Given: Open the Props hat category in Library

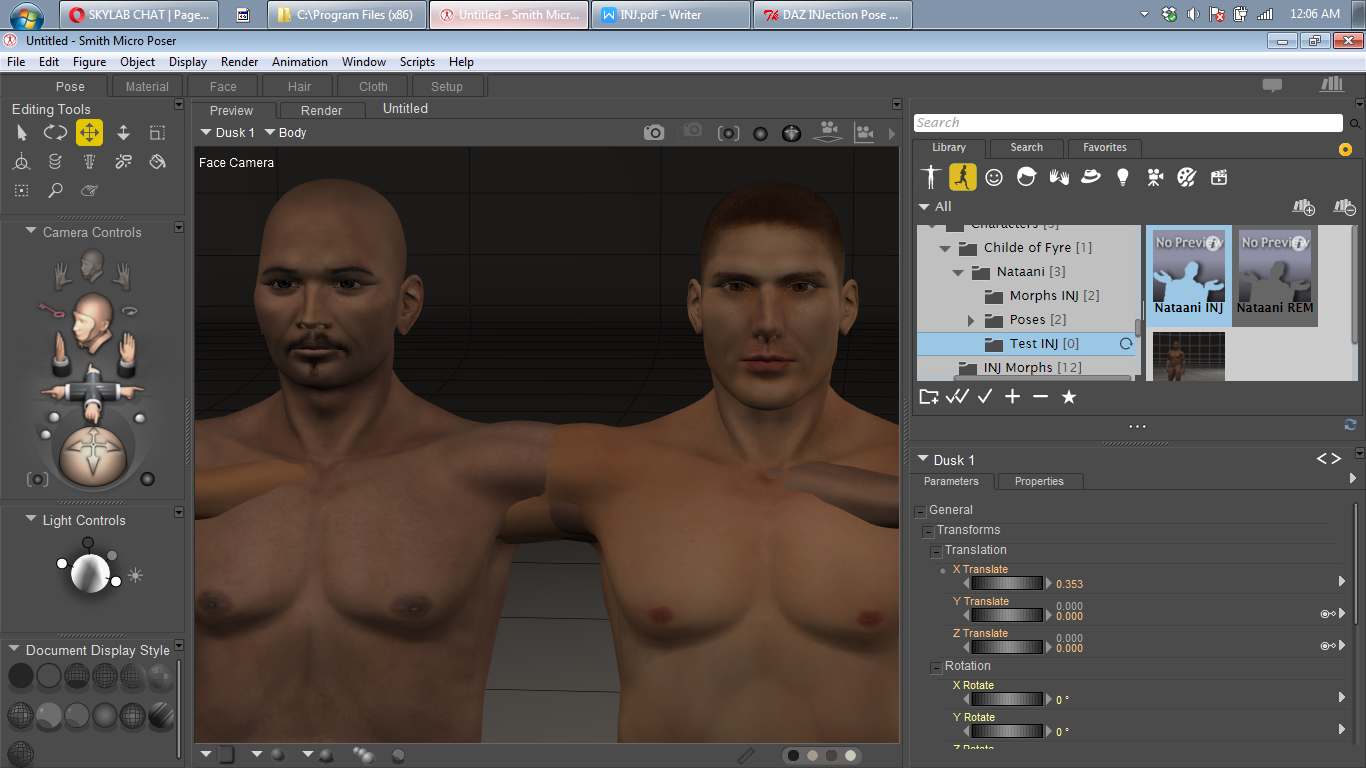Looking at the screenshot, I should click(x=1091, y=177).
